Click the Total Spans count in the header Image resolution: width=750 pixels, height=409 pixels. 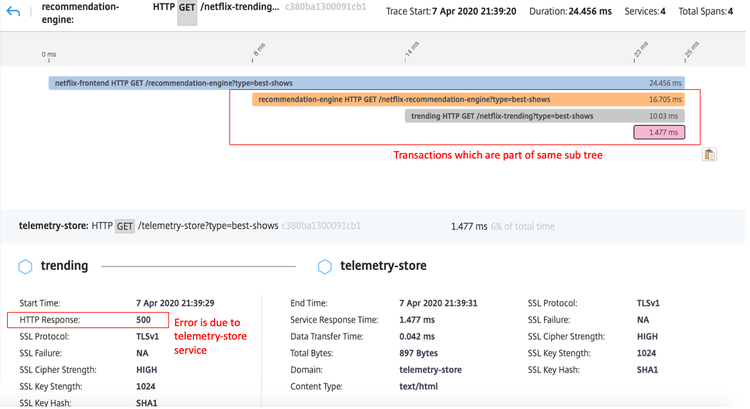pyautogui.click(x=730, y=11)
